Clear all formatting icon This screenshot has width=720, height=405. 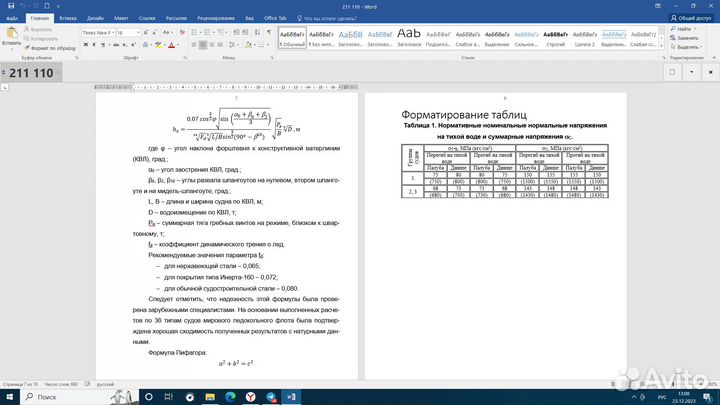[x=182, y=33]
